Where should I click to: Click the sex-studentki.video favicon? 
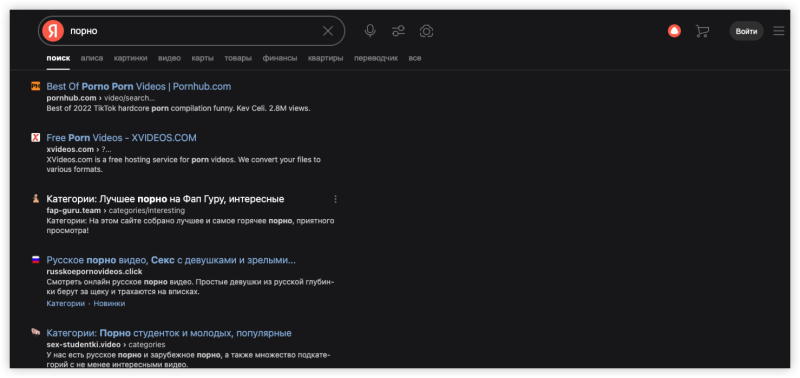point(36,333)
